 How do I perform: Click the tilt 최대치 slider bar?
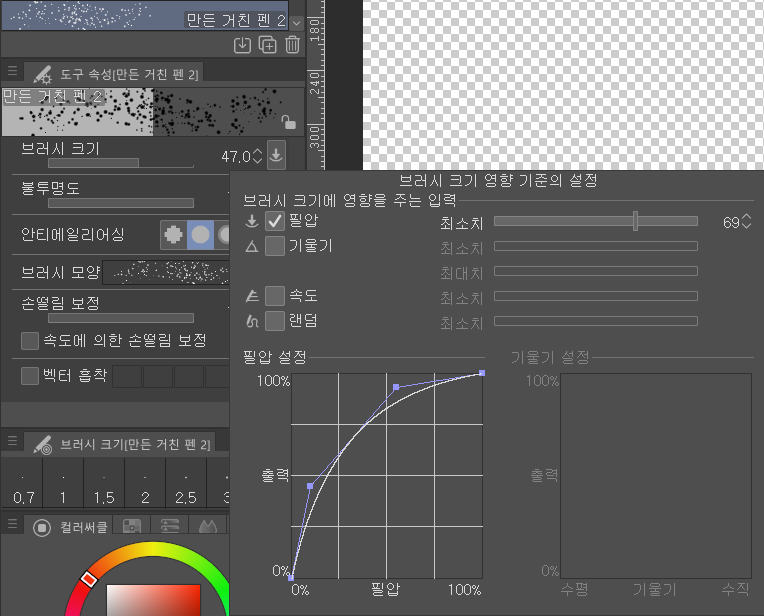point(596,271)
